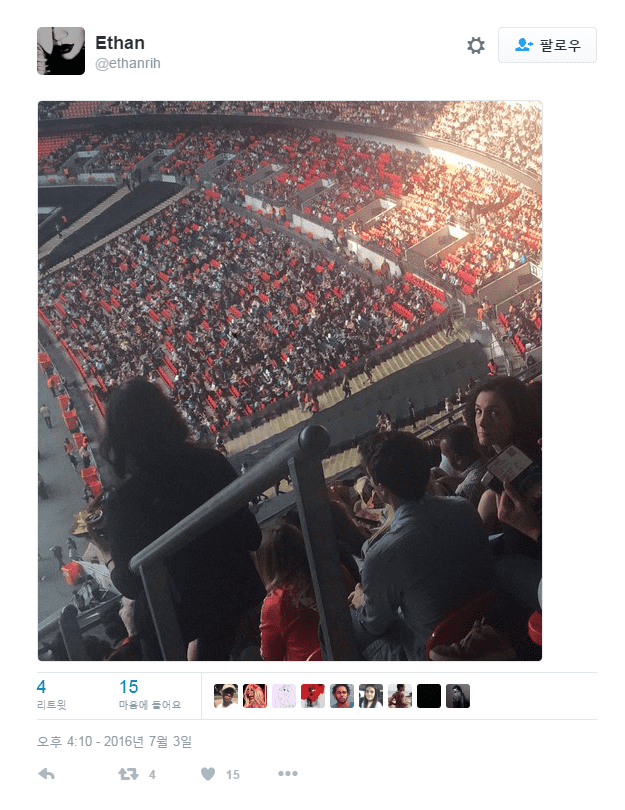The height and width of the screenshot is (810, 625).
Task: Open the Ethan display name link
Action: coord(120,43)
